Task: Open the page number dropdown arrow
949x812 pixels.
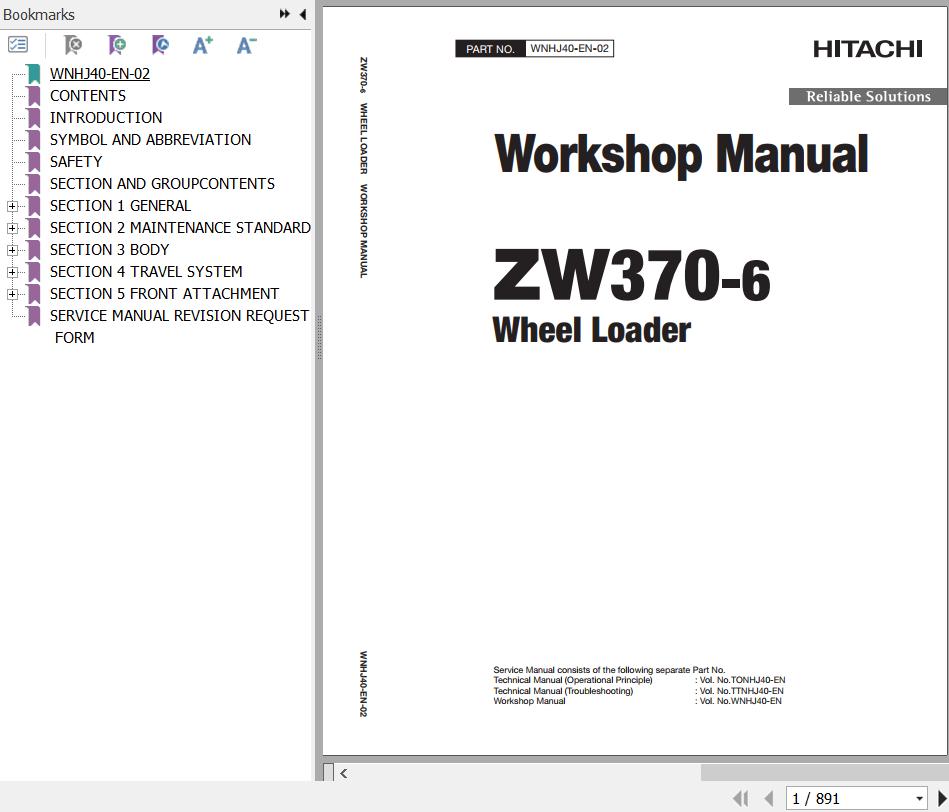Action: coord(919,798)
